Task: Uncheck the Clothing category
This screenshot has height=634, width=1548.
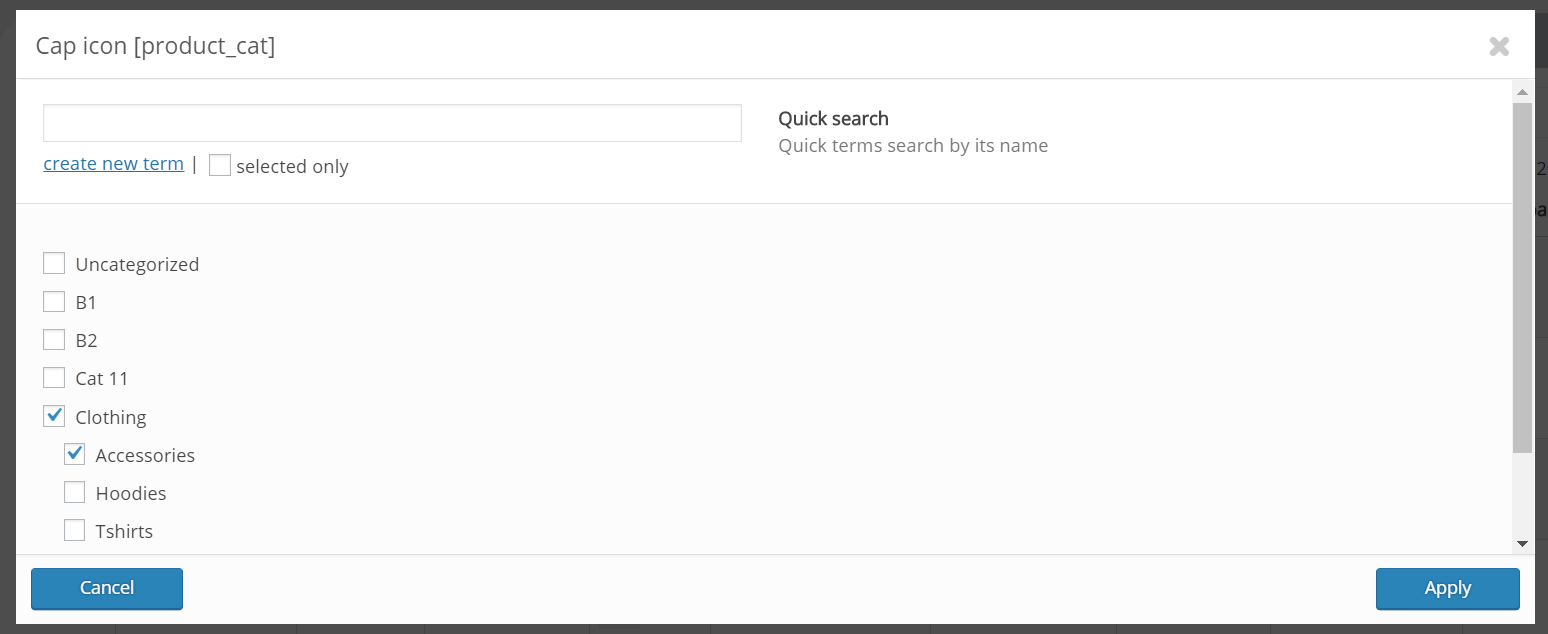Action: click(54, 416)
